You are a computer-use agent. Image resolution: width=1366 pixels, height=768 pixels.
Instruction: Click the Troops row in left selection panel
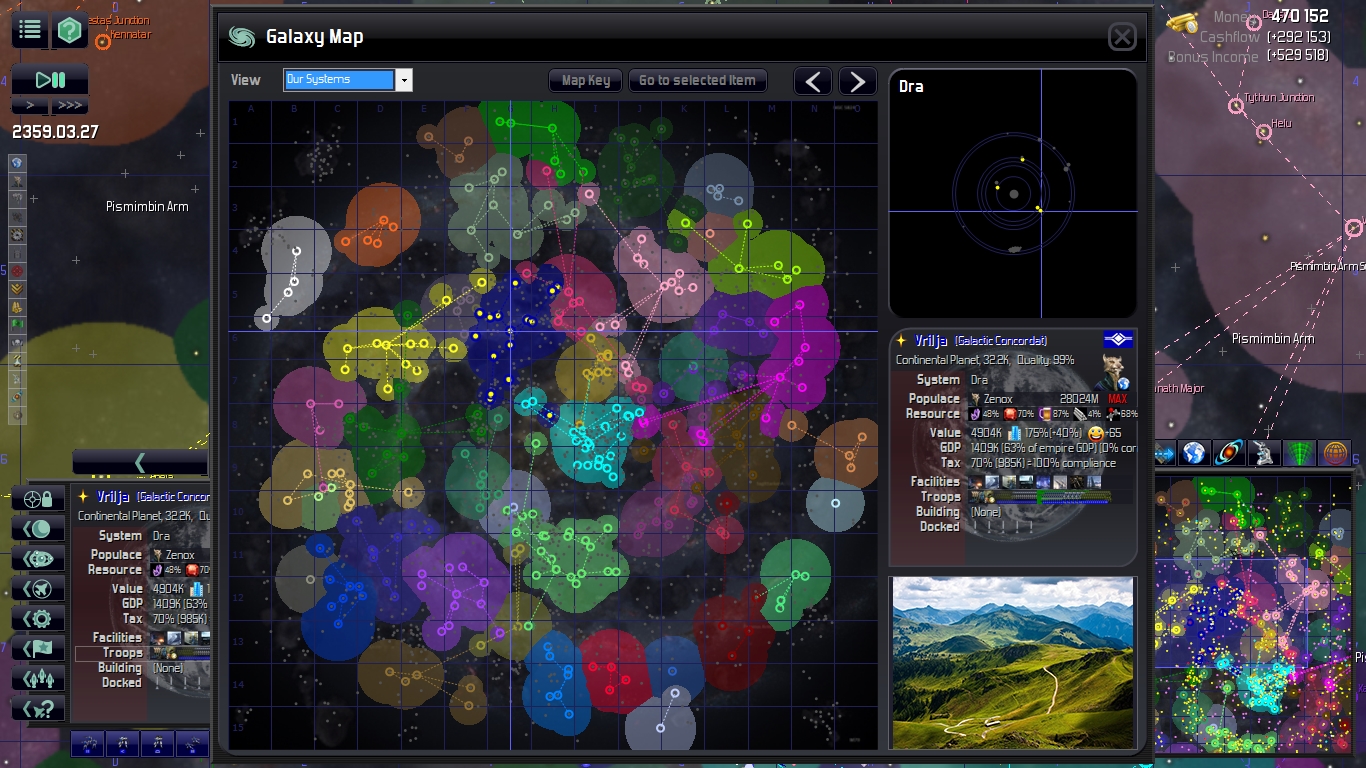[142, 653]
